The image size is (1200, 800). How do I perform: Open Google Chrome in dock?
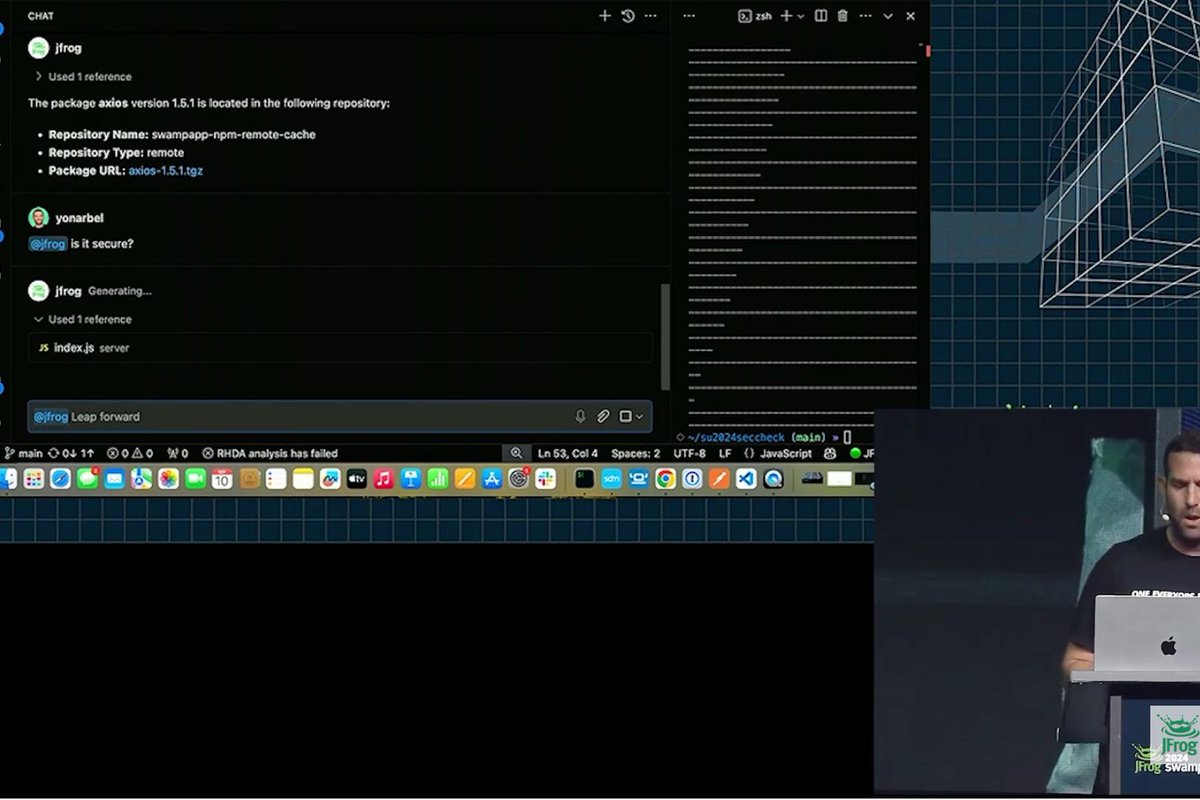[665, 479]
